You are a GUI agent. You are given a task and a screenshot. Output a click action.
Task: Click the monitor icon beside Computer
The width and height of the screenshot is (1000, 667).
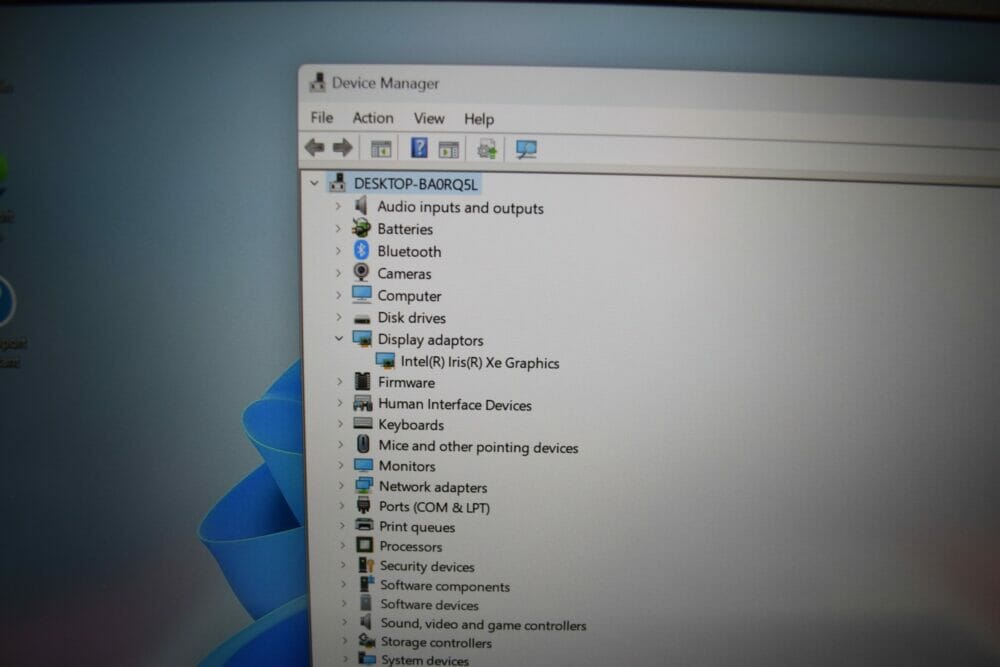click(362, 294)
